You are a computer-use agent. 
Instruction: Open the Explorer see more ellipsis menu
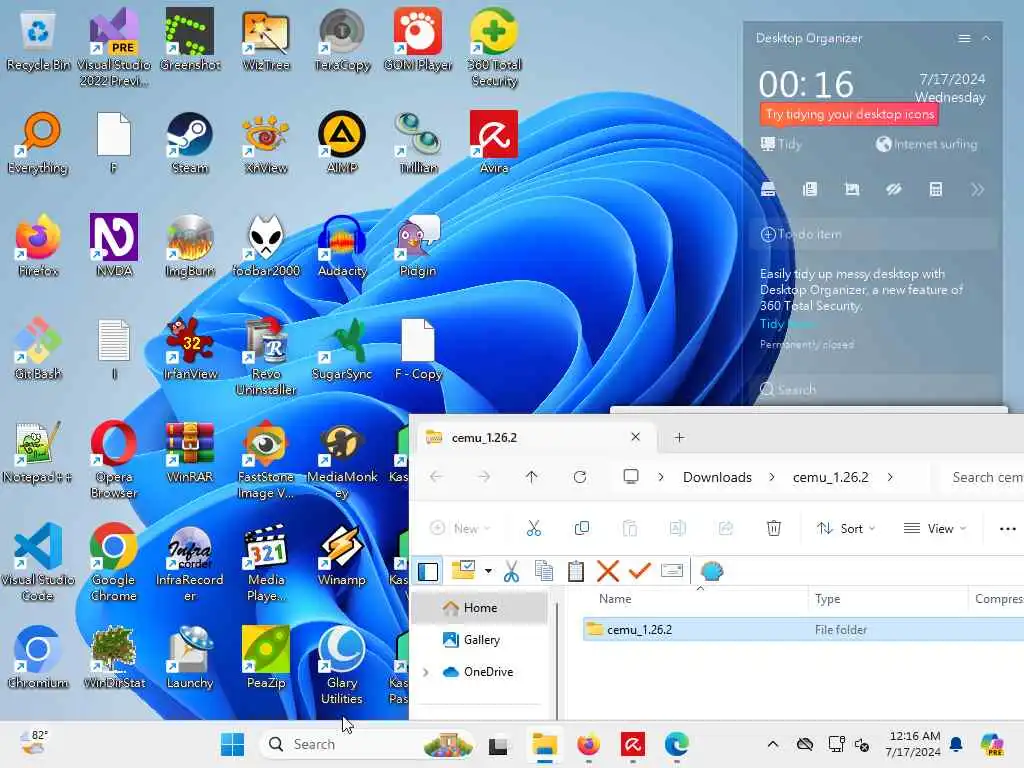coord(1007,528)
